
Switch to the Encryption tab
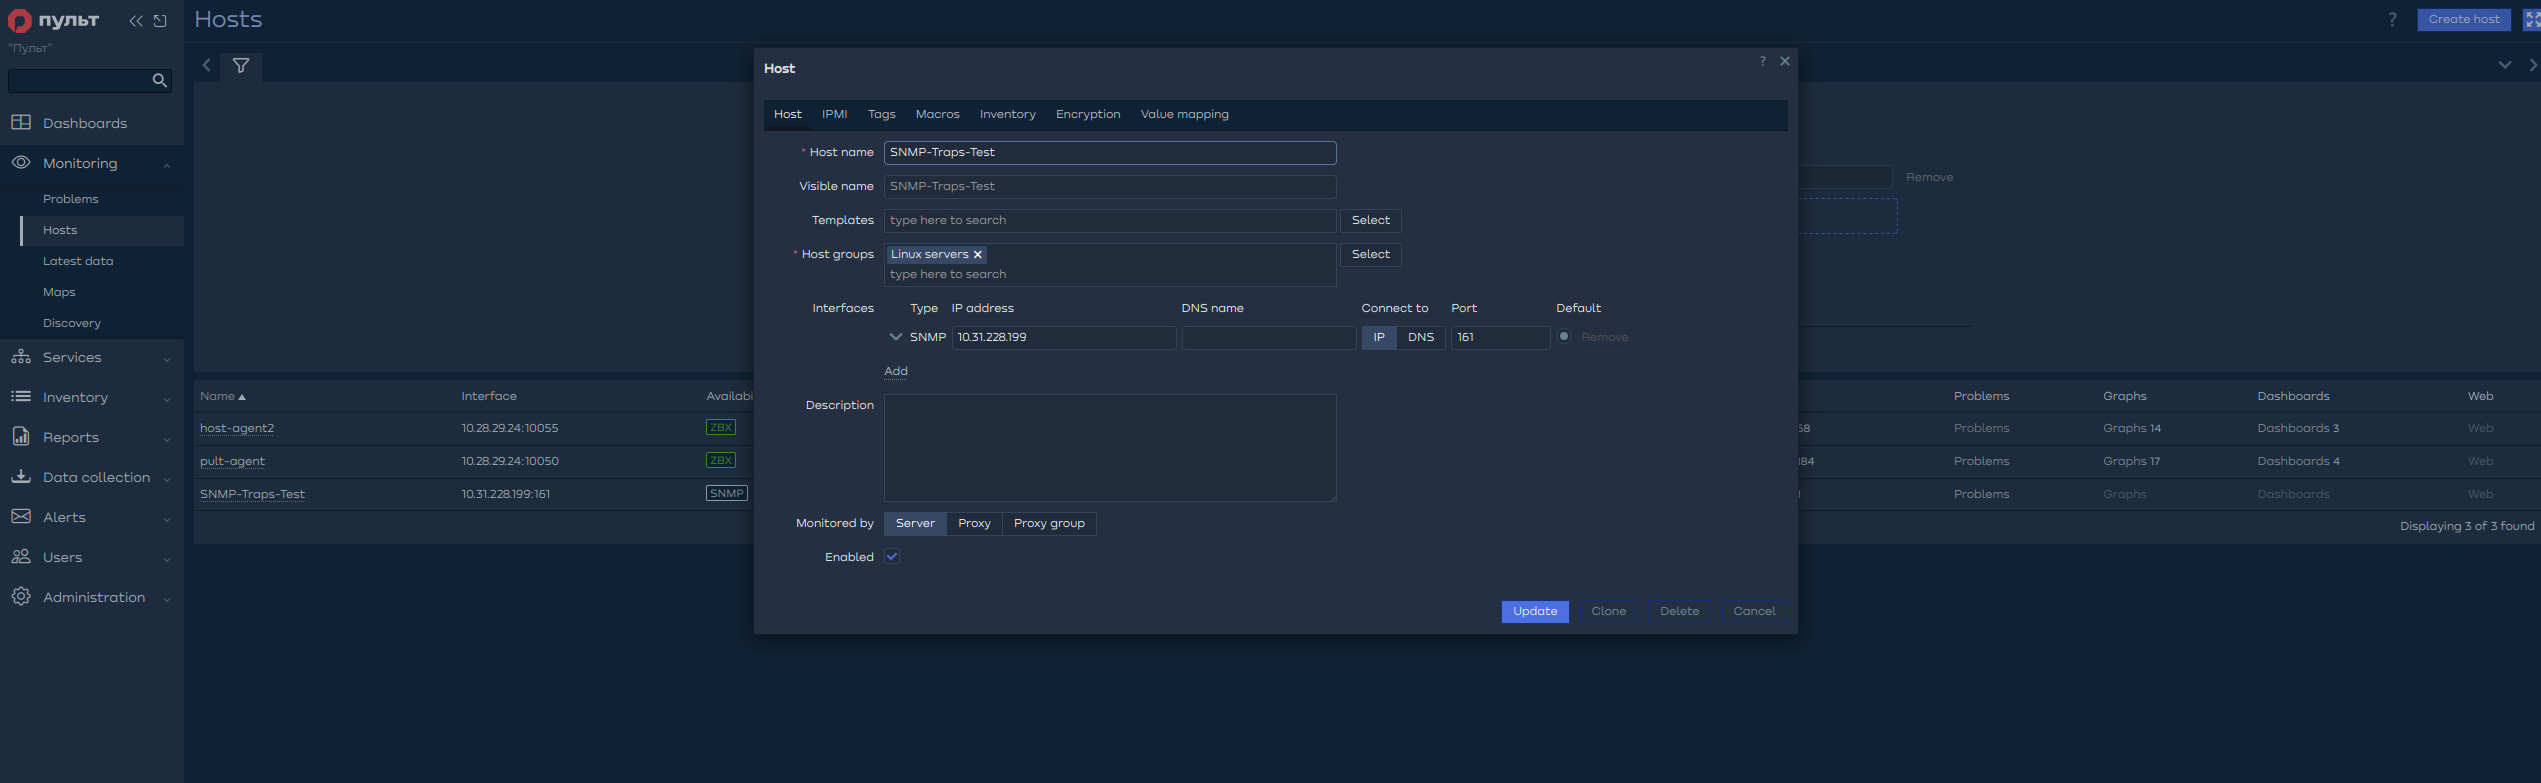1088,114
